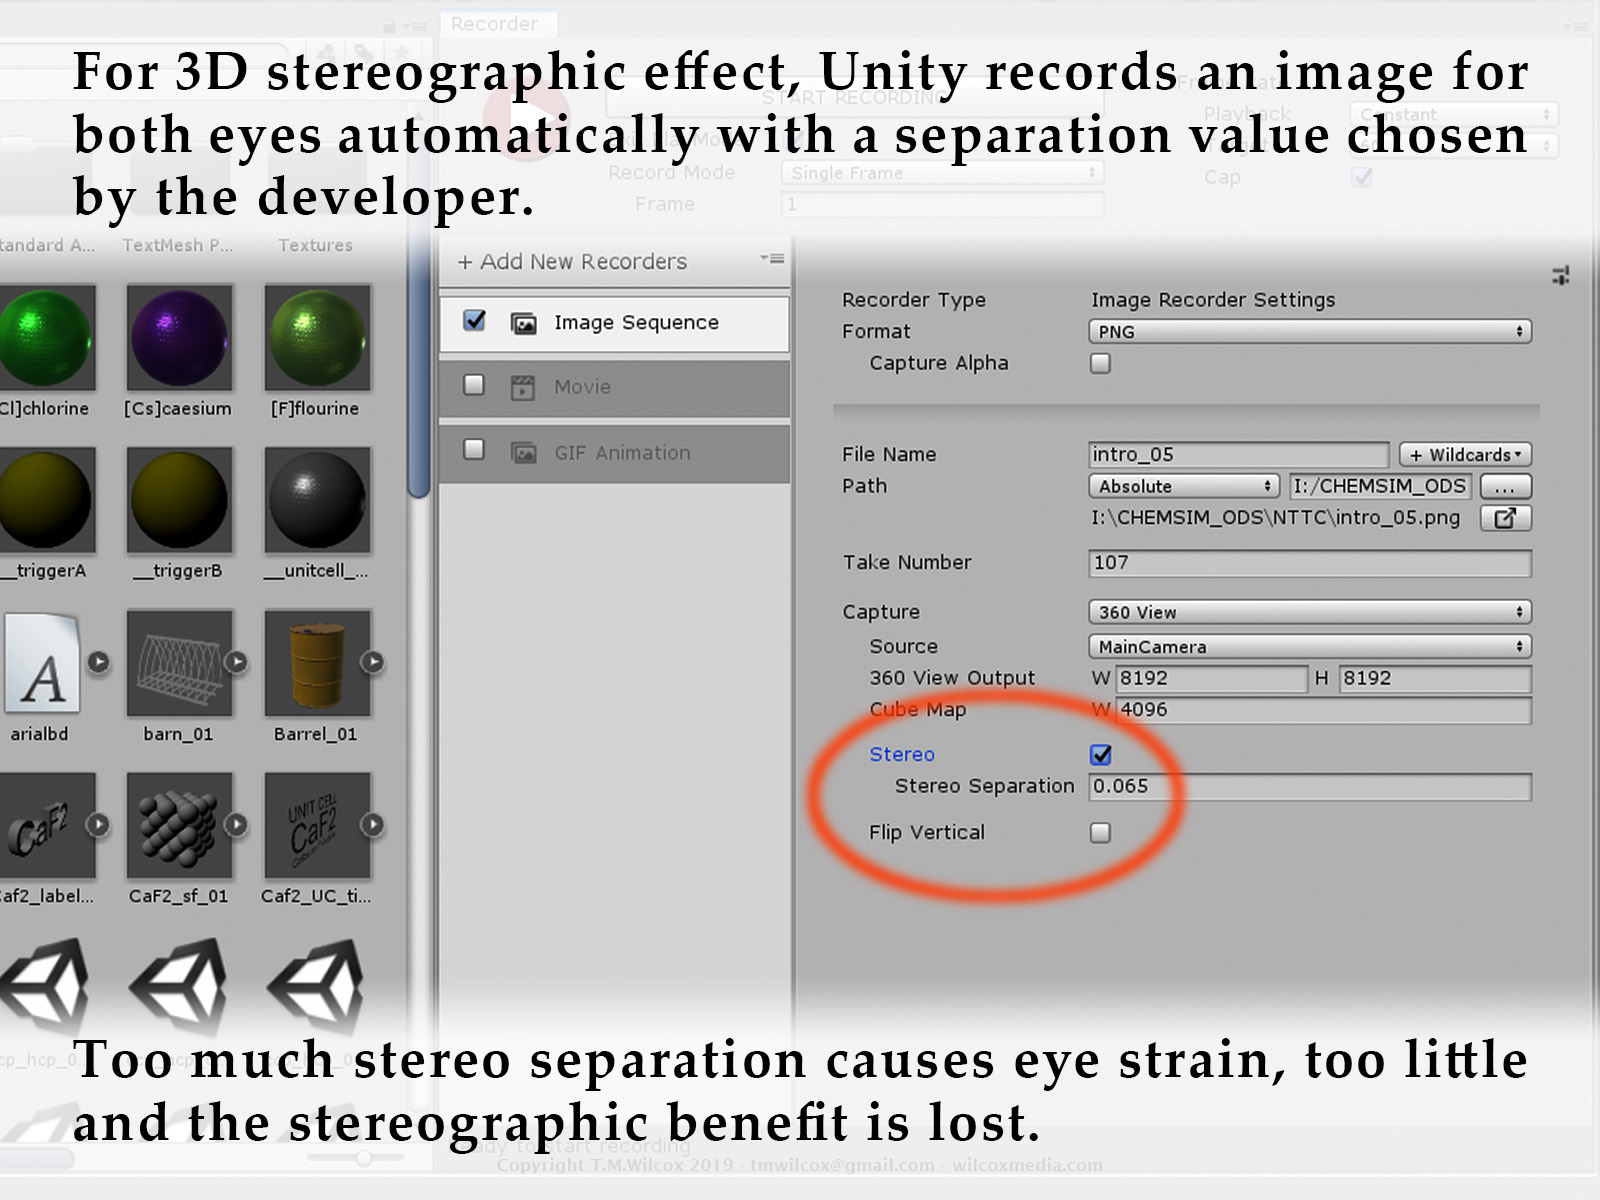This screenshot has height=1200, width=1600.
Task: Browse for output path with ... button
Action: click(x=1505, y=486)
